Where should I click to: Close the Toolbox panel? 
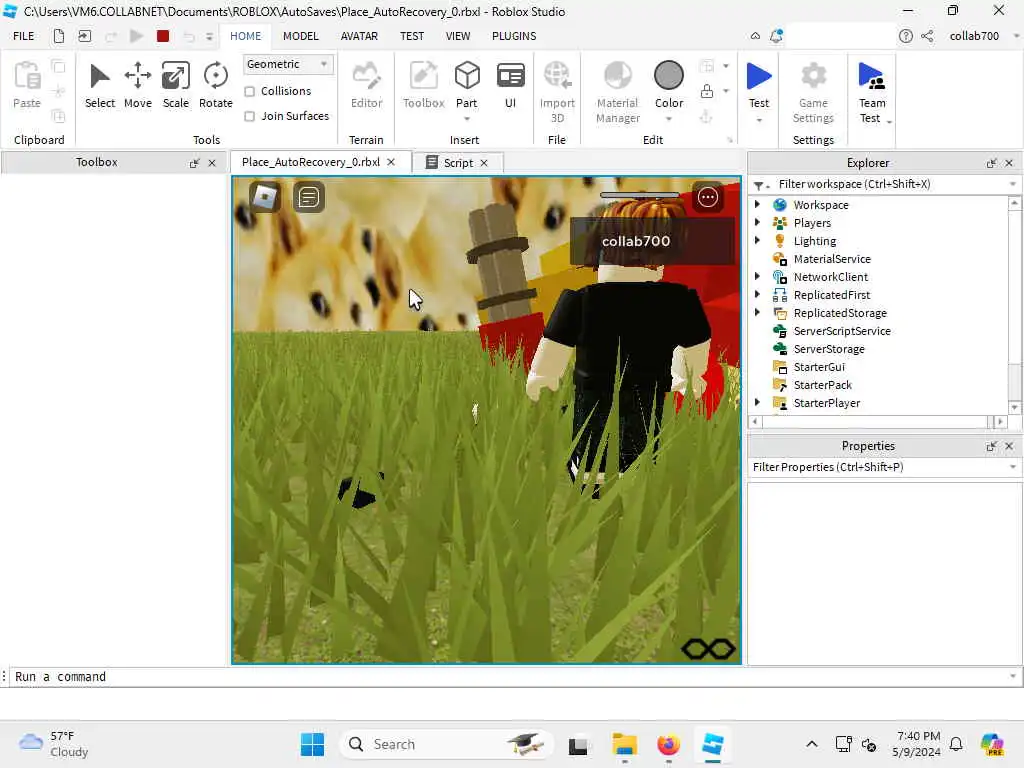(212, 163)
